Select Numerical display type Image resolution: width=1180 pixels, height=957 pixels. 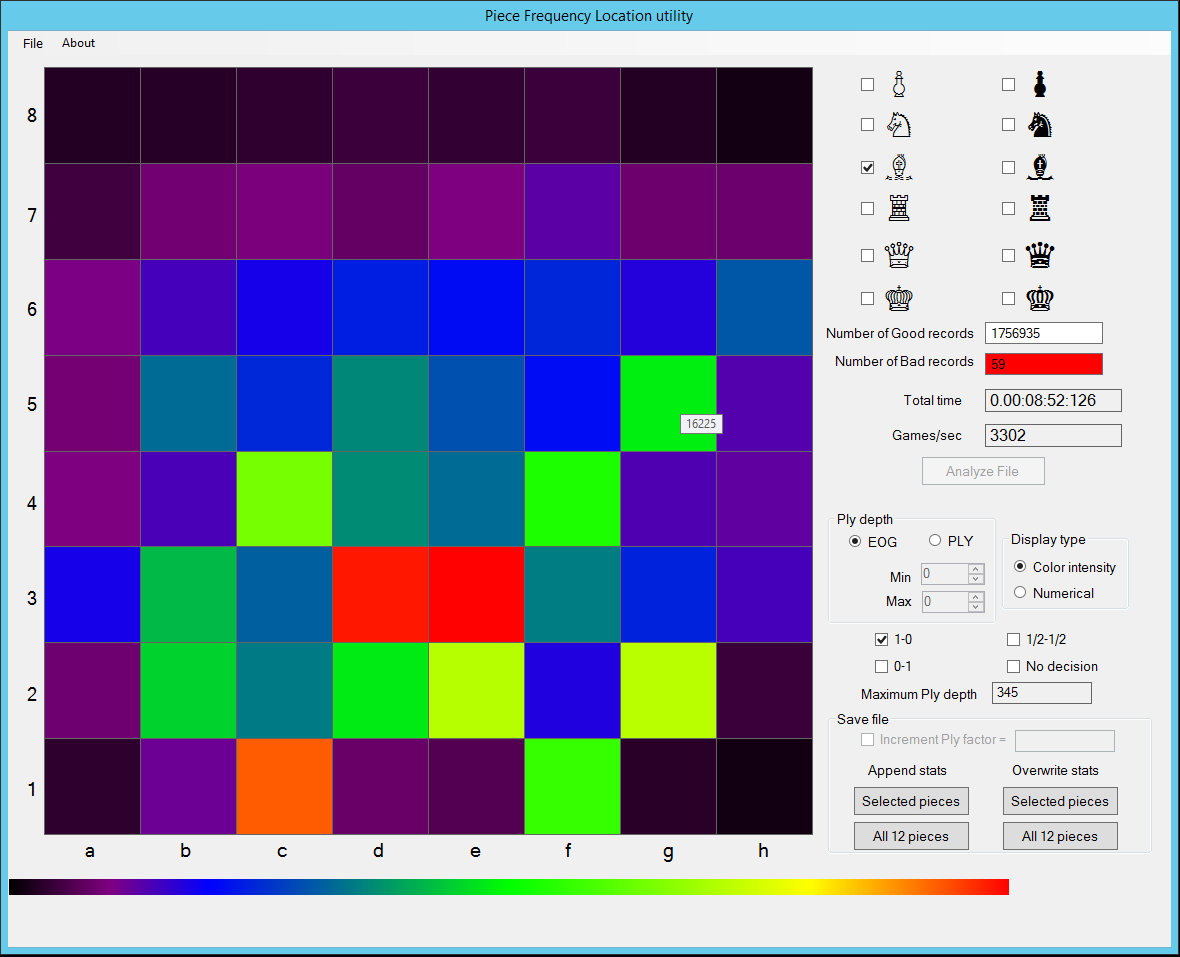click(x=1020, y=593)
